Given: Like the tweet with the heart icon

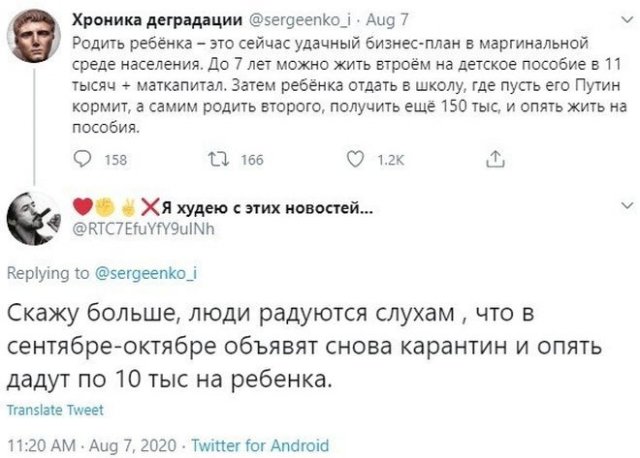Looking at the screenshot, I should click(351, 157).
